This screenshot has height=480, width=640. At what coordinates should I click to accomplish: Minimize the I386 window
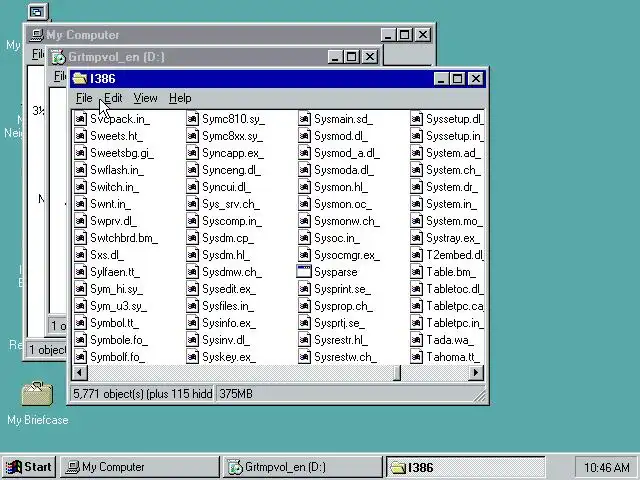(x=441, y=78)
